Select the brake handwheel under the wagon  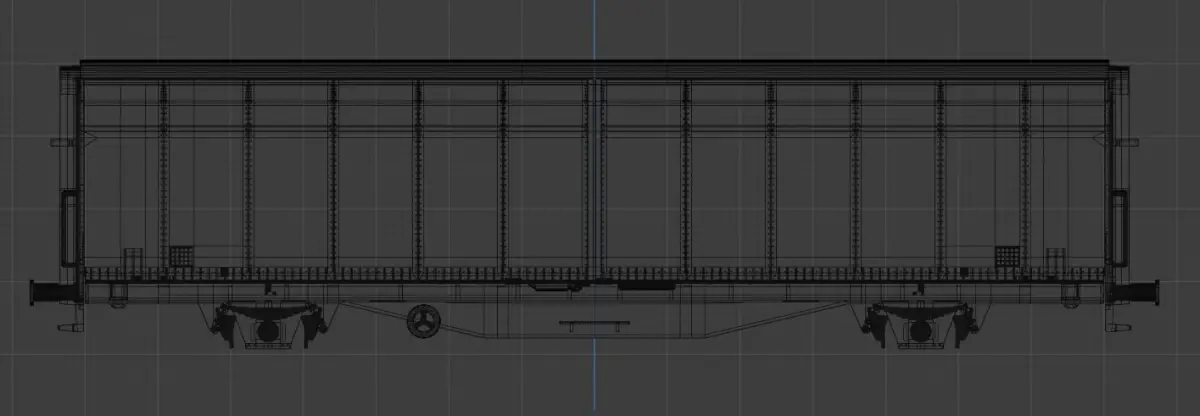[422, 322]
